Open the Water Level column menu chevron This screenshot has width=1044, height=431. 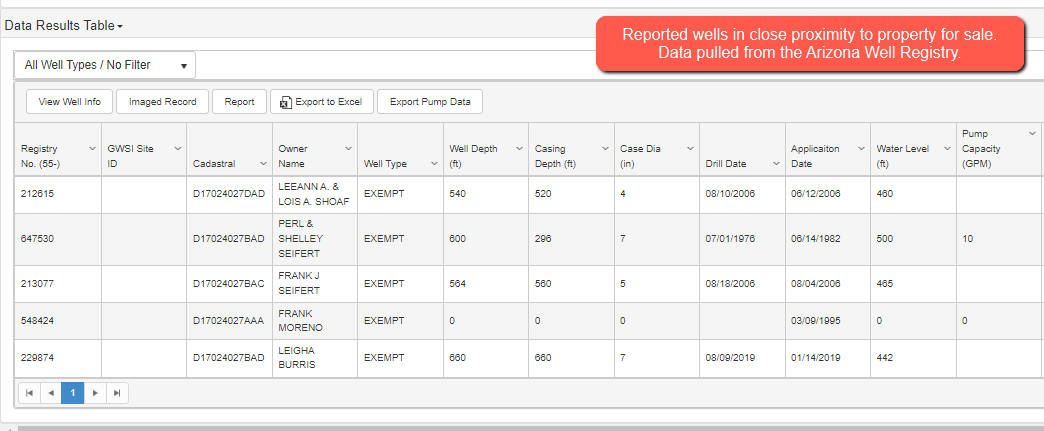point(947,149)
